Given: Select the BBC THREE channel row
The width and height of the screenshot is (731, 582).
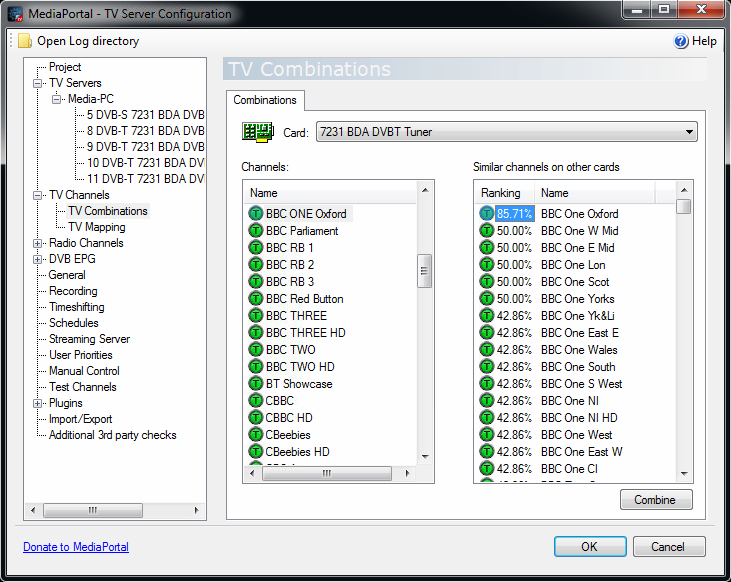Looking at the screenshot, I should 296,316.
